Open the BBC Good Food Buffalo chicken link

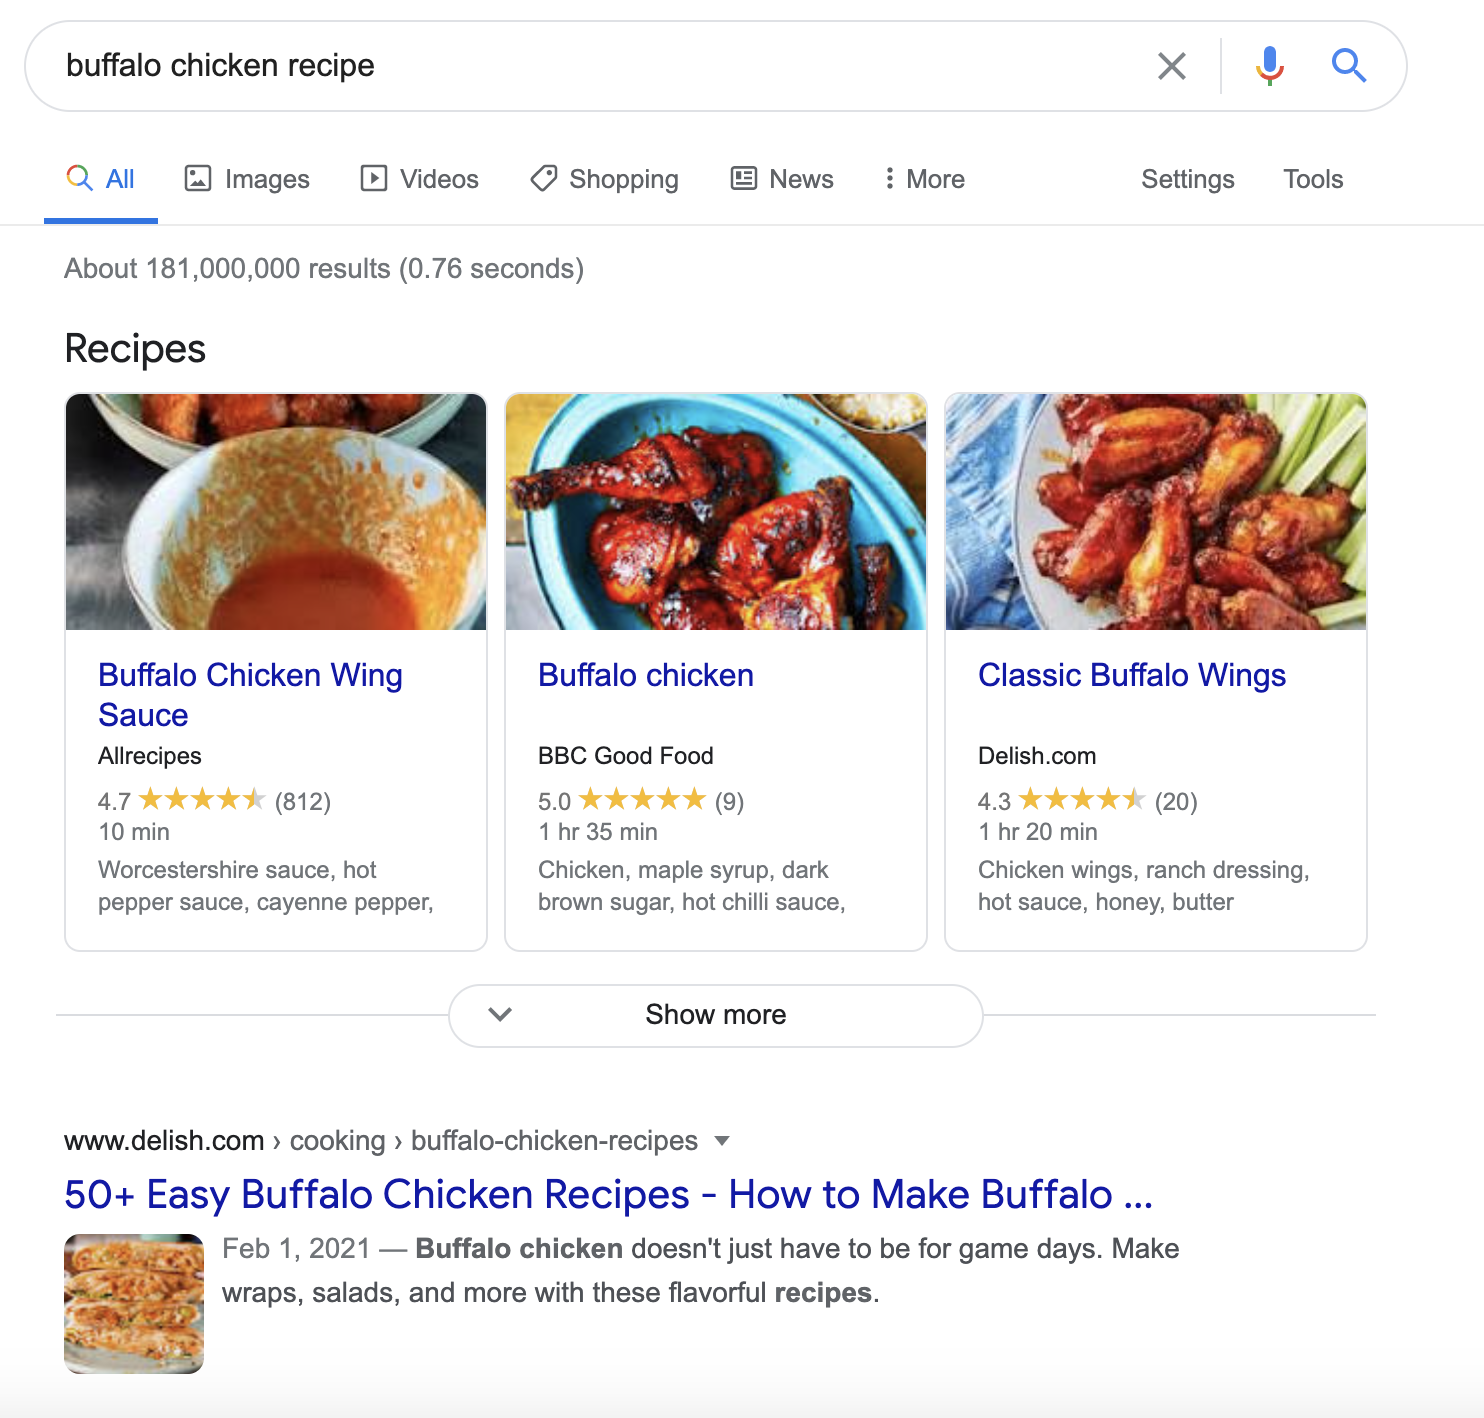(x=645, y=675)
